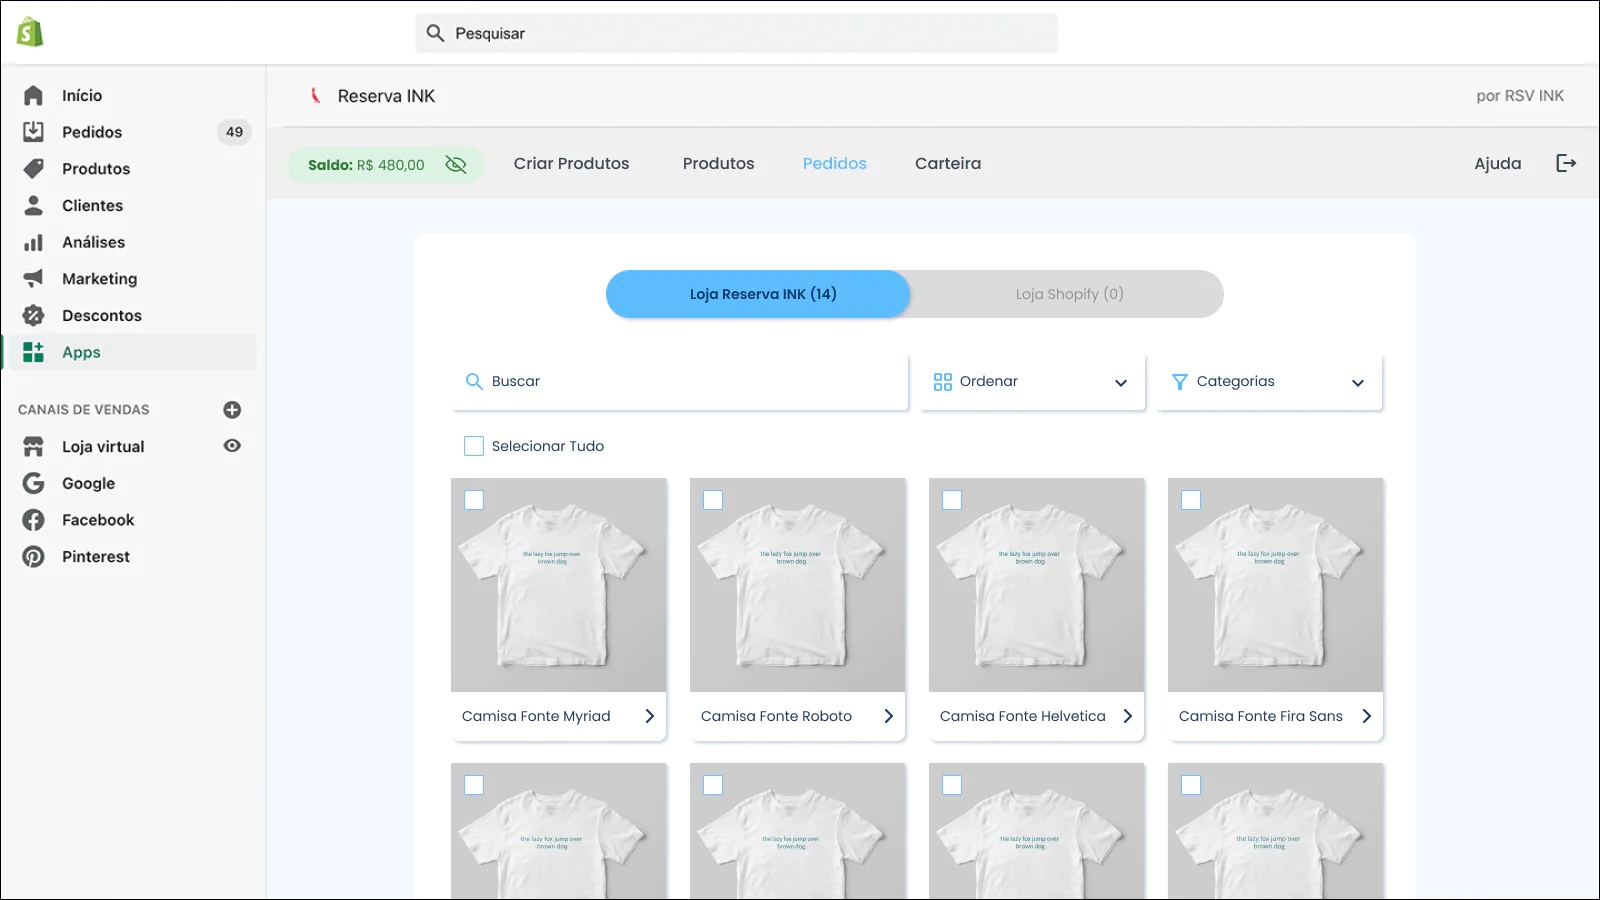Viewport: 1600px width, 900px height.
Task: Click the 49 badge next to Pedidos
Action: coord(234,132)
